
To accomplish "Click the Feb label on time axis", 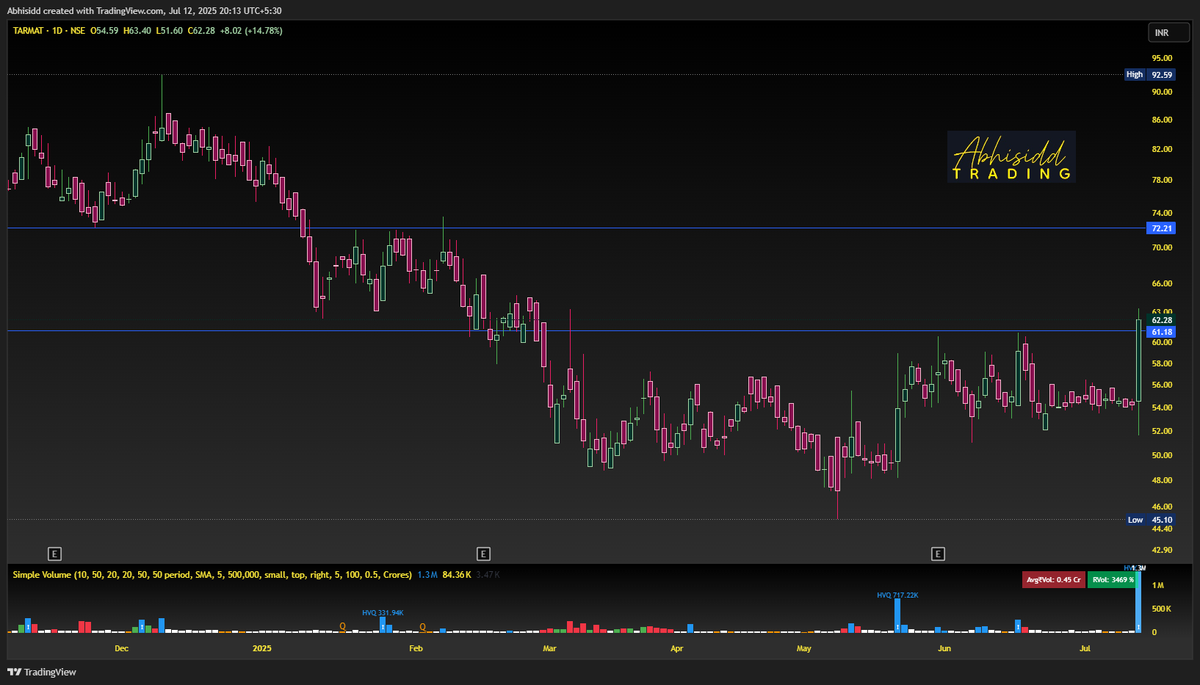I will [417, 649].
